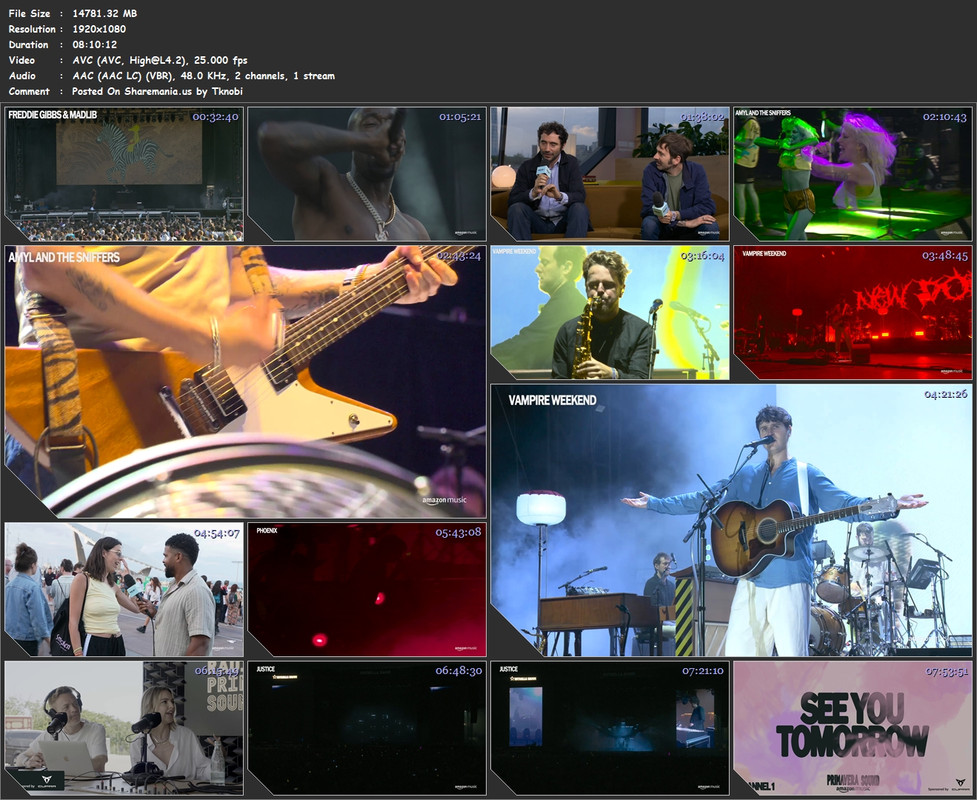Open the thumbnail timestamped 01:05:21
Image resolution: width=977 pixels, height=800 pixels.
367,174
